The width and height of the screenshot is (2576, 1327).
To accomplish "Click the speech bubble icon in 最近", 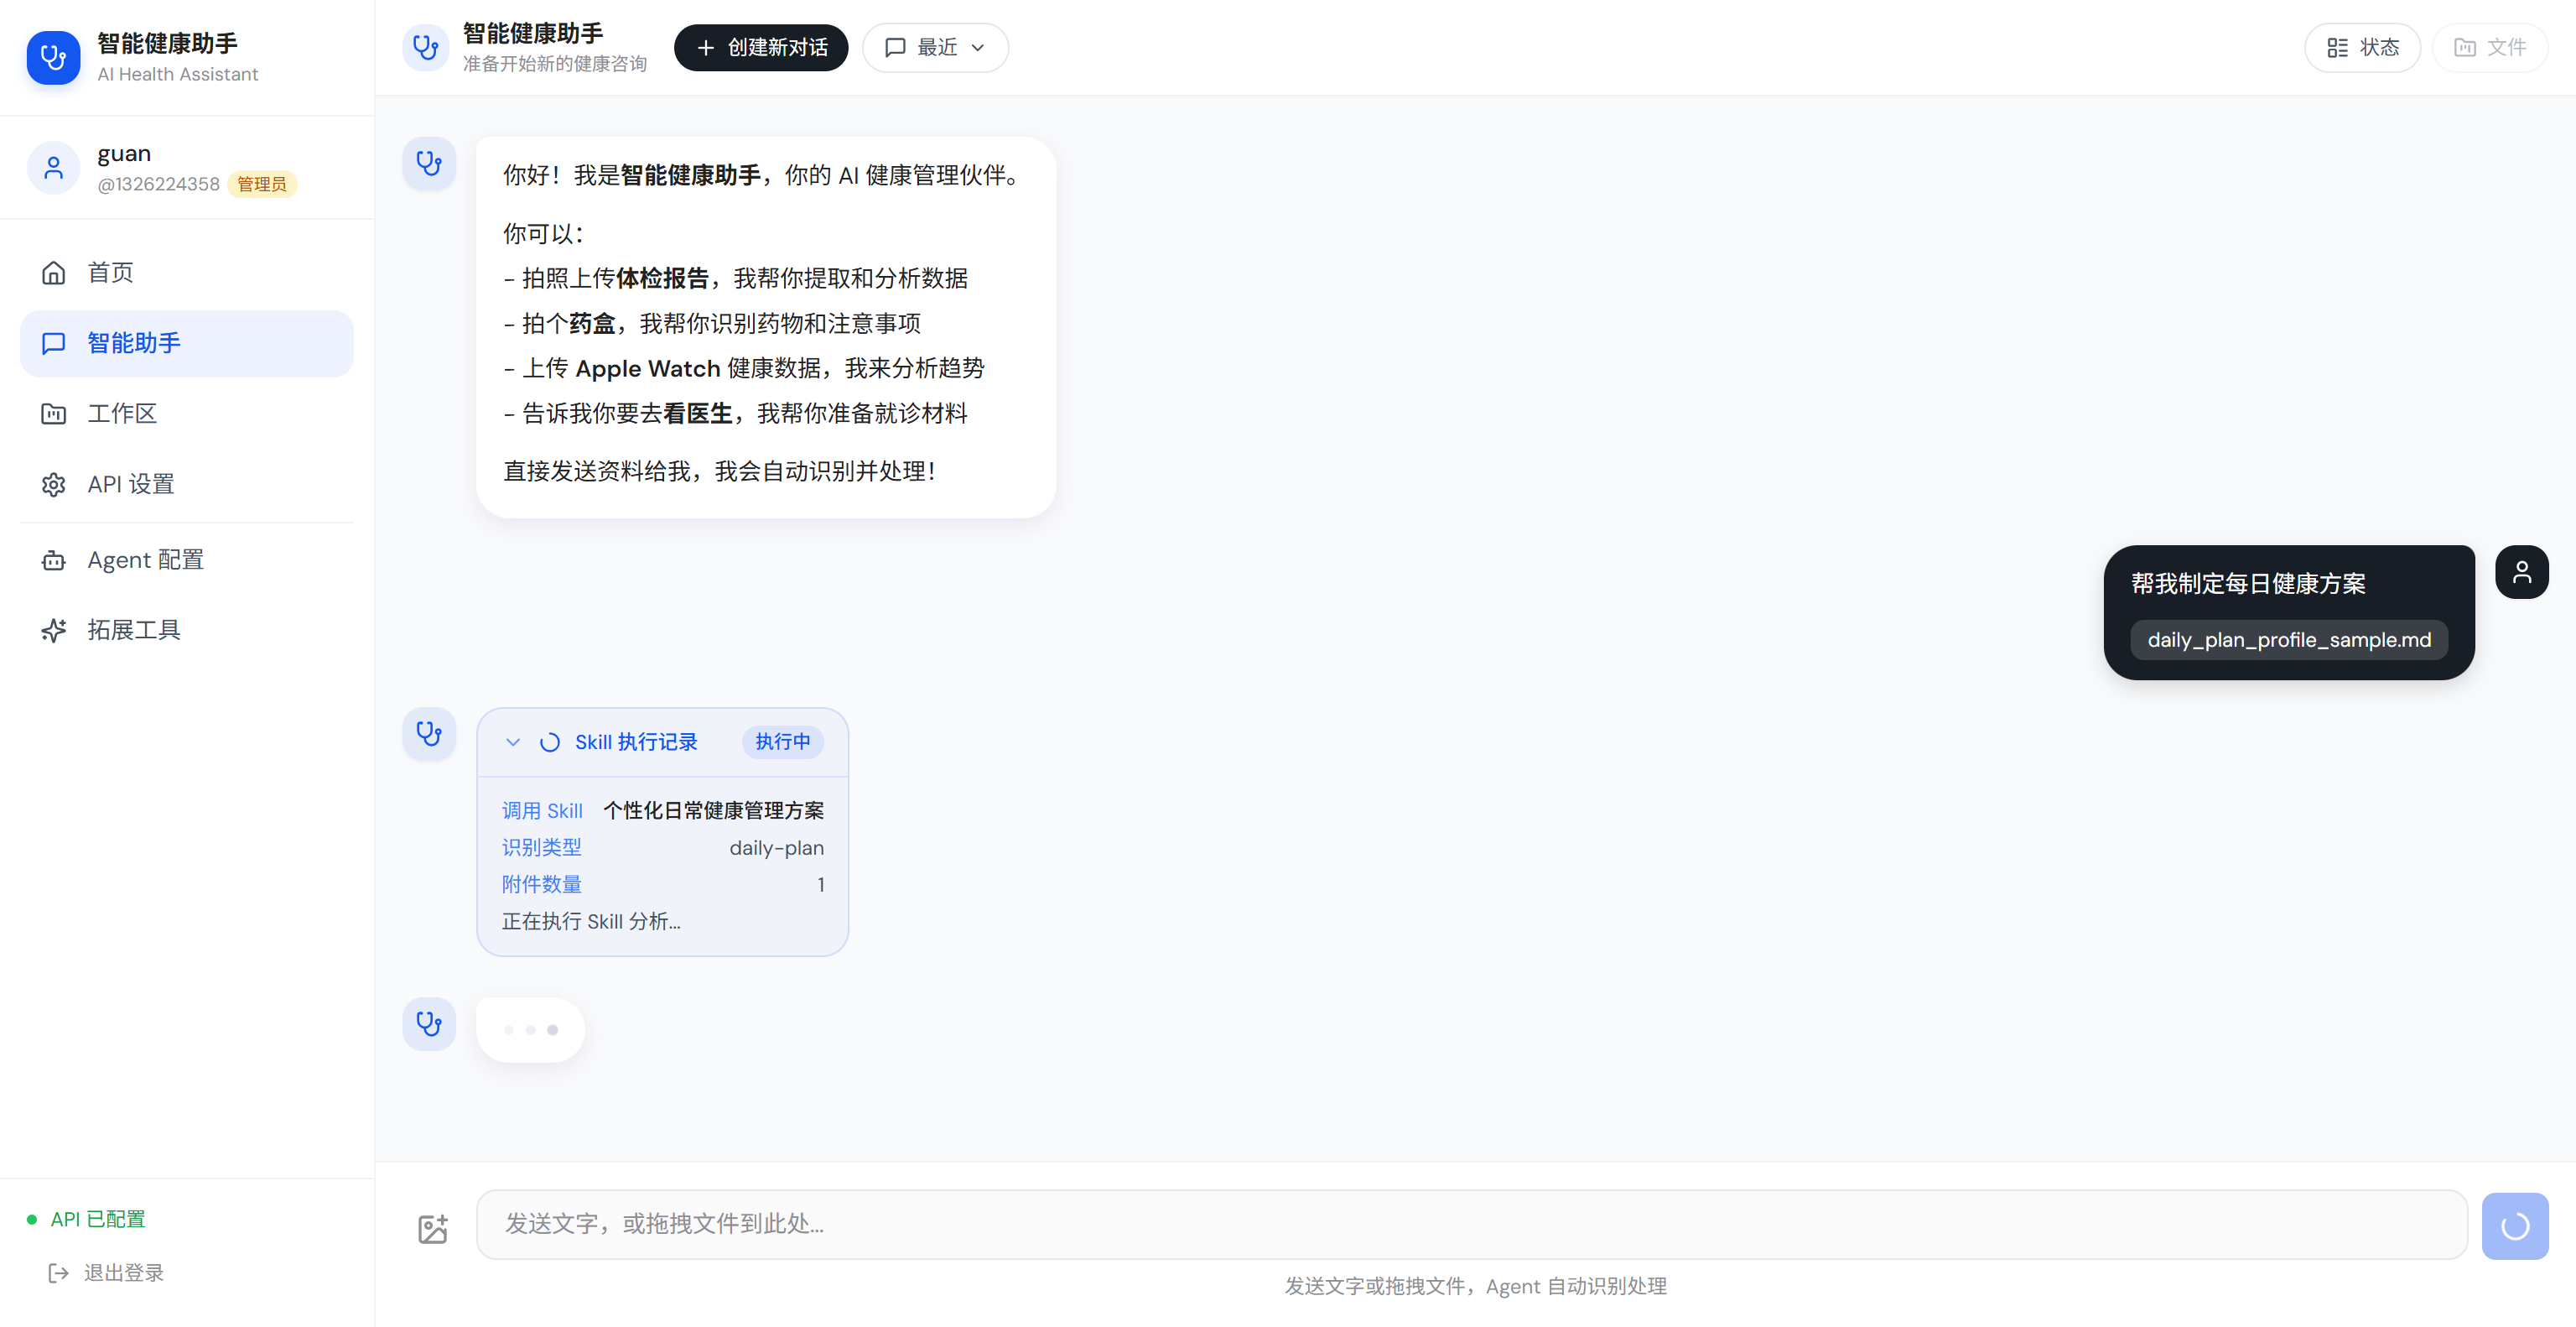I will [895, 48].
